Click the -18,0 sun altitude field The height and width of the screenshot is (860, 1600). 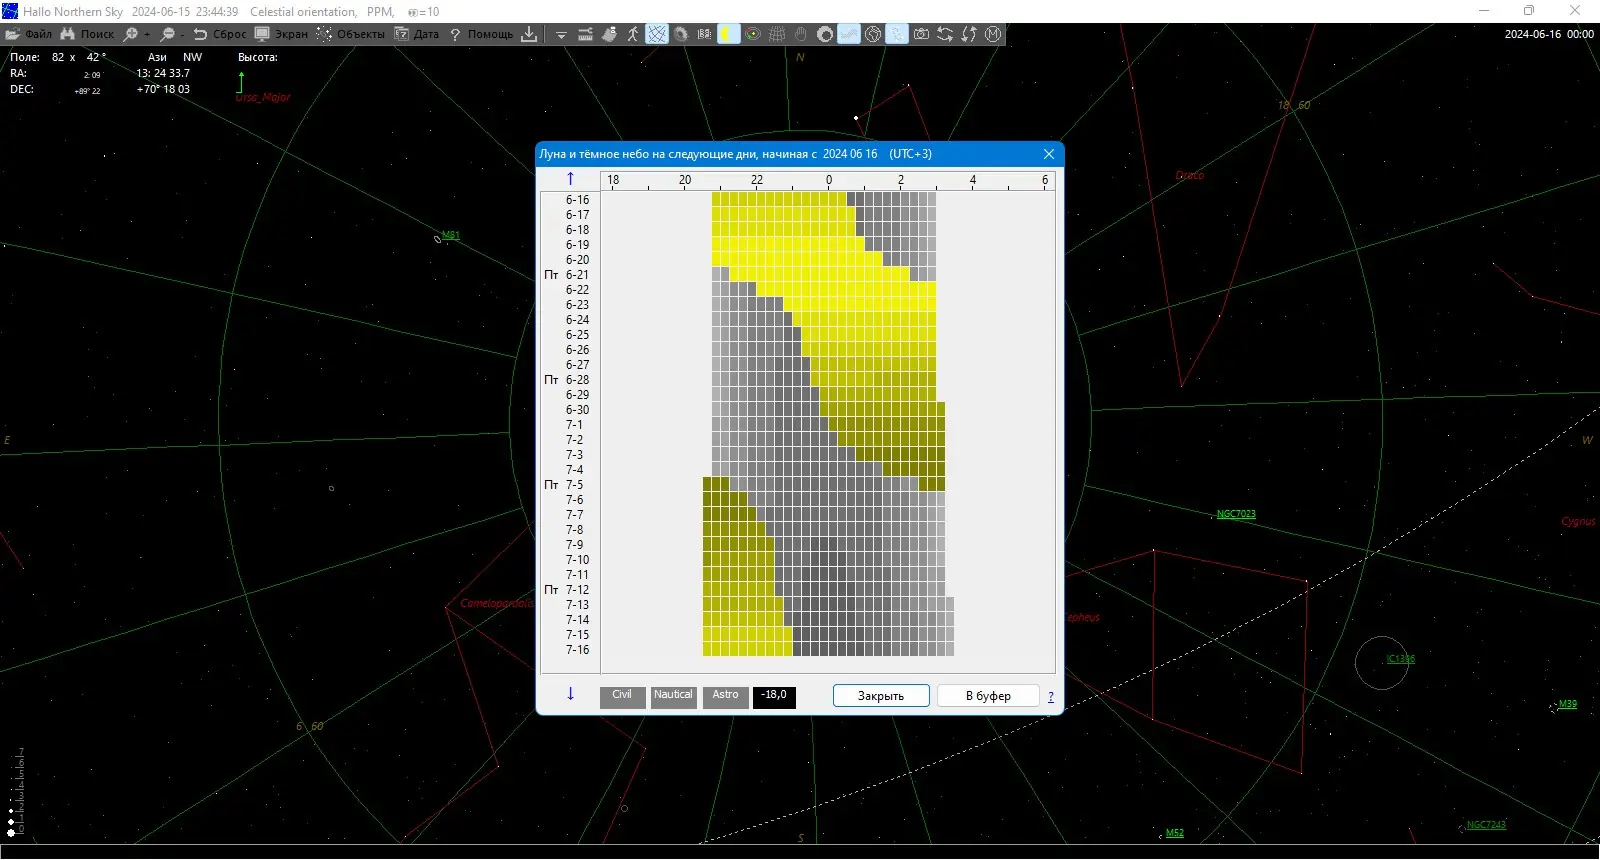point(774,696)
